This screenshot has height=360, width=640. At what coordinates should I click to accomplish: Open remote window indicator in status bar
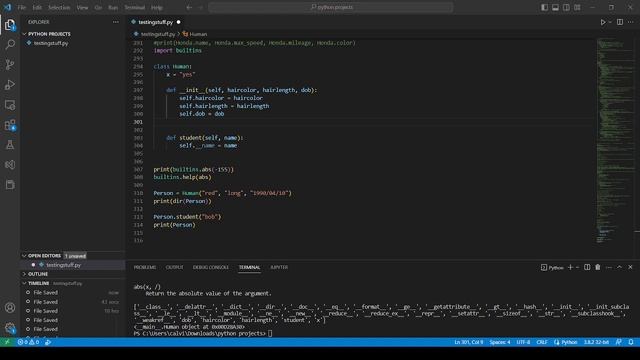[x=7, y=342]
